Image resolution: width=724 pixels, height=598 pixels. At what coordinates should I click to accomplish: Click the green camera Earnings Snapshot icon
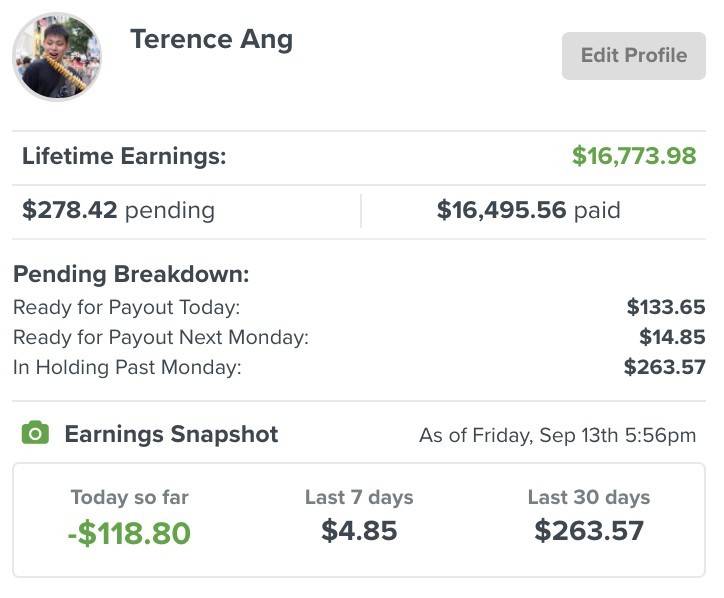pyautogui.click(x=35, y=433)
